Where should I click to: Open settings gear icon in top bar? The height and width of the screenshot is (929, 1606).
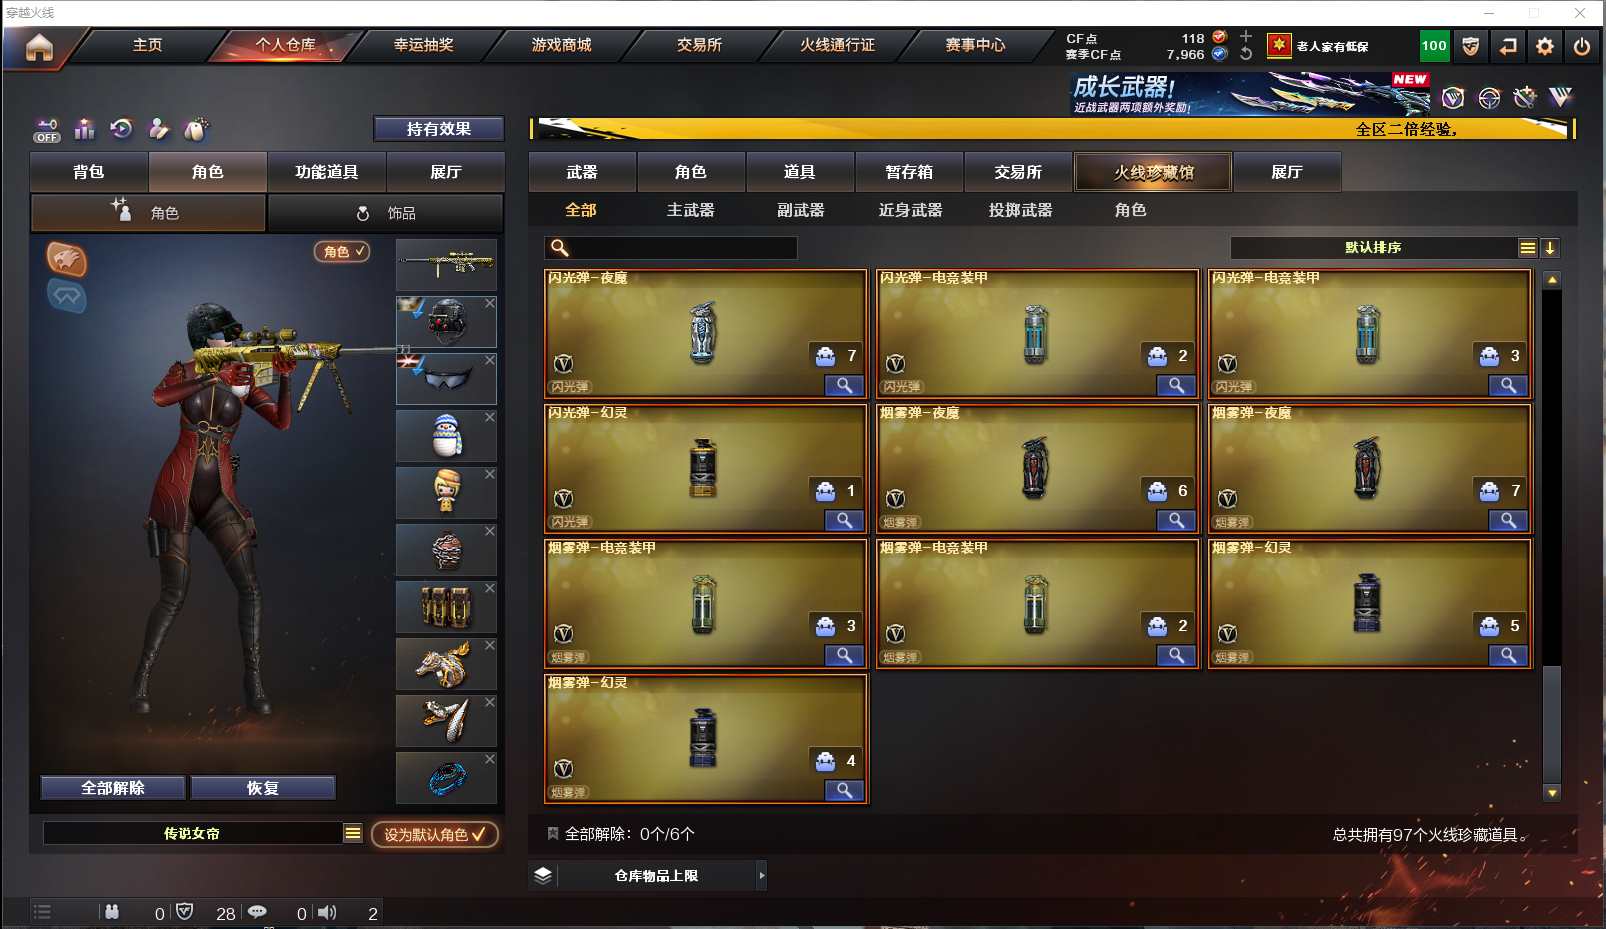(x=1545, y=46)
